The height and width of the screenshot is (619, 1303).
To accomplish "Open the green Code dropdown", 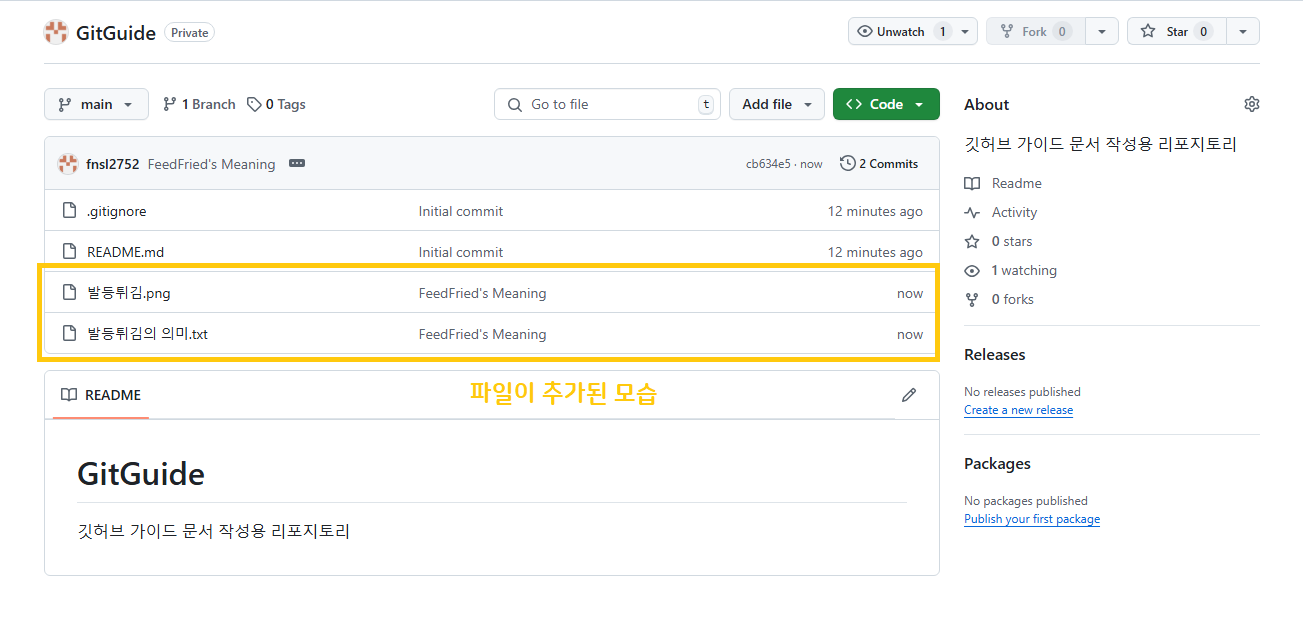I will pos(886,104).
